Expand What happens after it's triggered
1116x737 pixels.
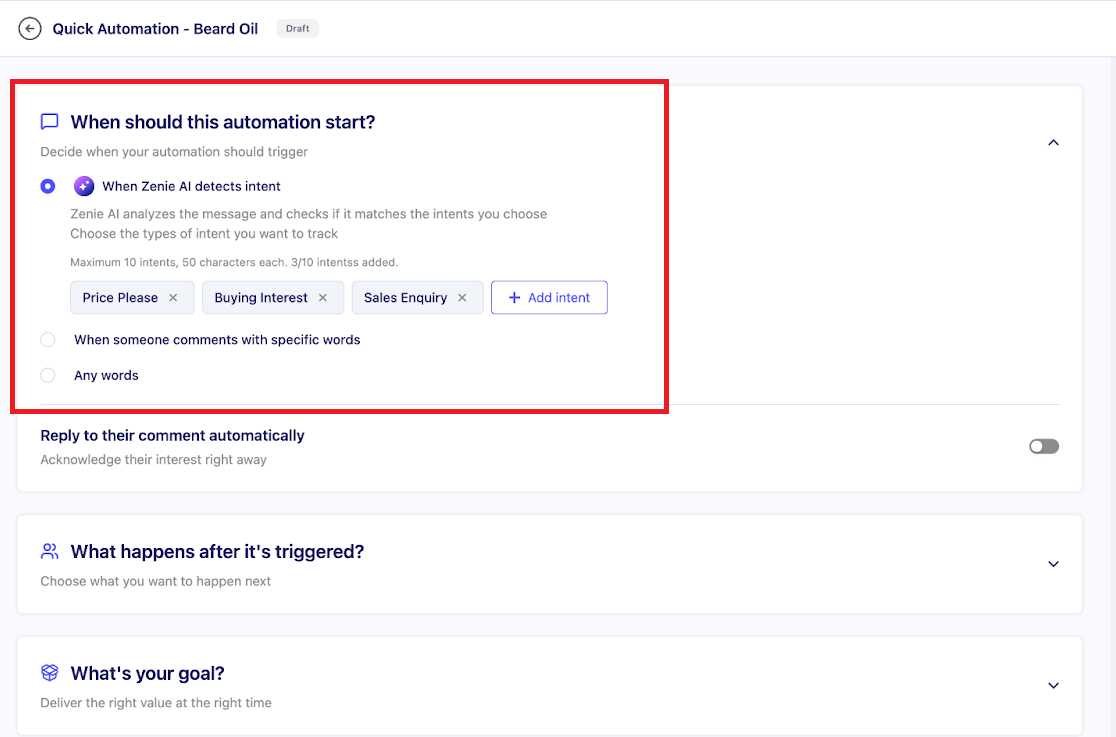click(1053, 564)
